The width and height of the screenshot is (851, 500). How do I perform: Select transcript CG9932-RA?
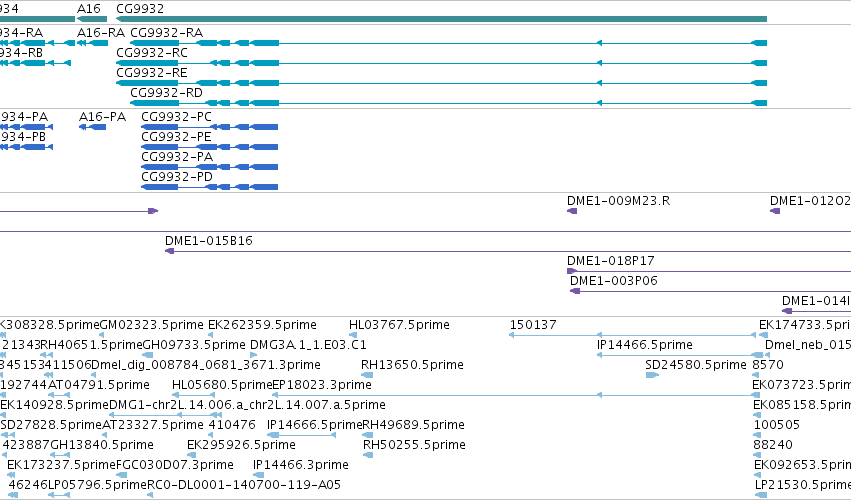[x=448, y=43]
